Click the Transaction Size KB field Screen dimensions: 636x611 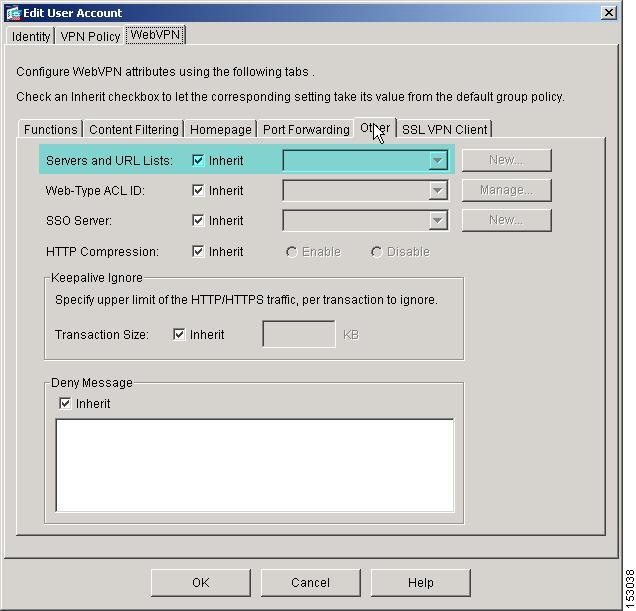coord(299,334)
